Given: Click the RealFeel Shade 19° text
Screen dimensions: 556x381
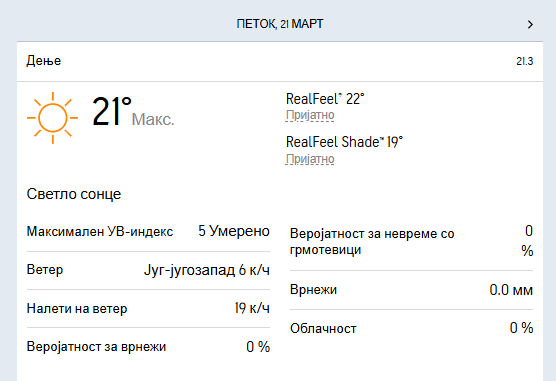Looking at the screenshot, I should point(344,142).
